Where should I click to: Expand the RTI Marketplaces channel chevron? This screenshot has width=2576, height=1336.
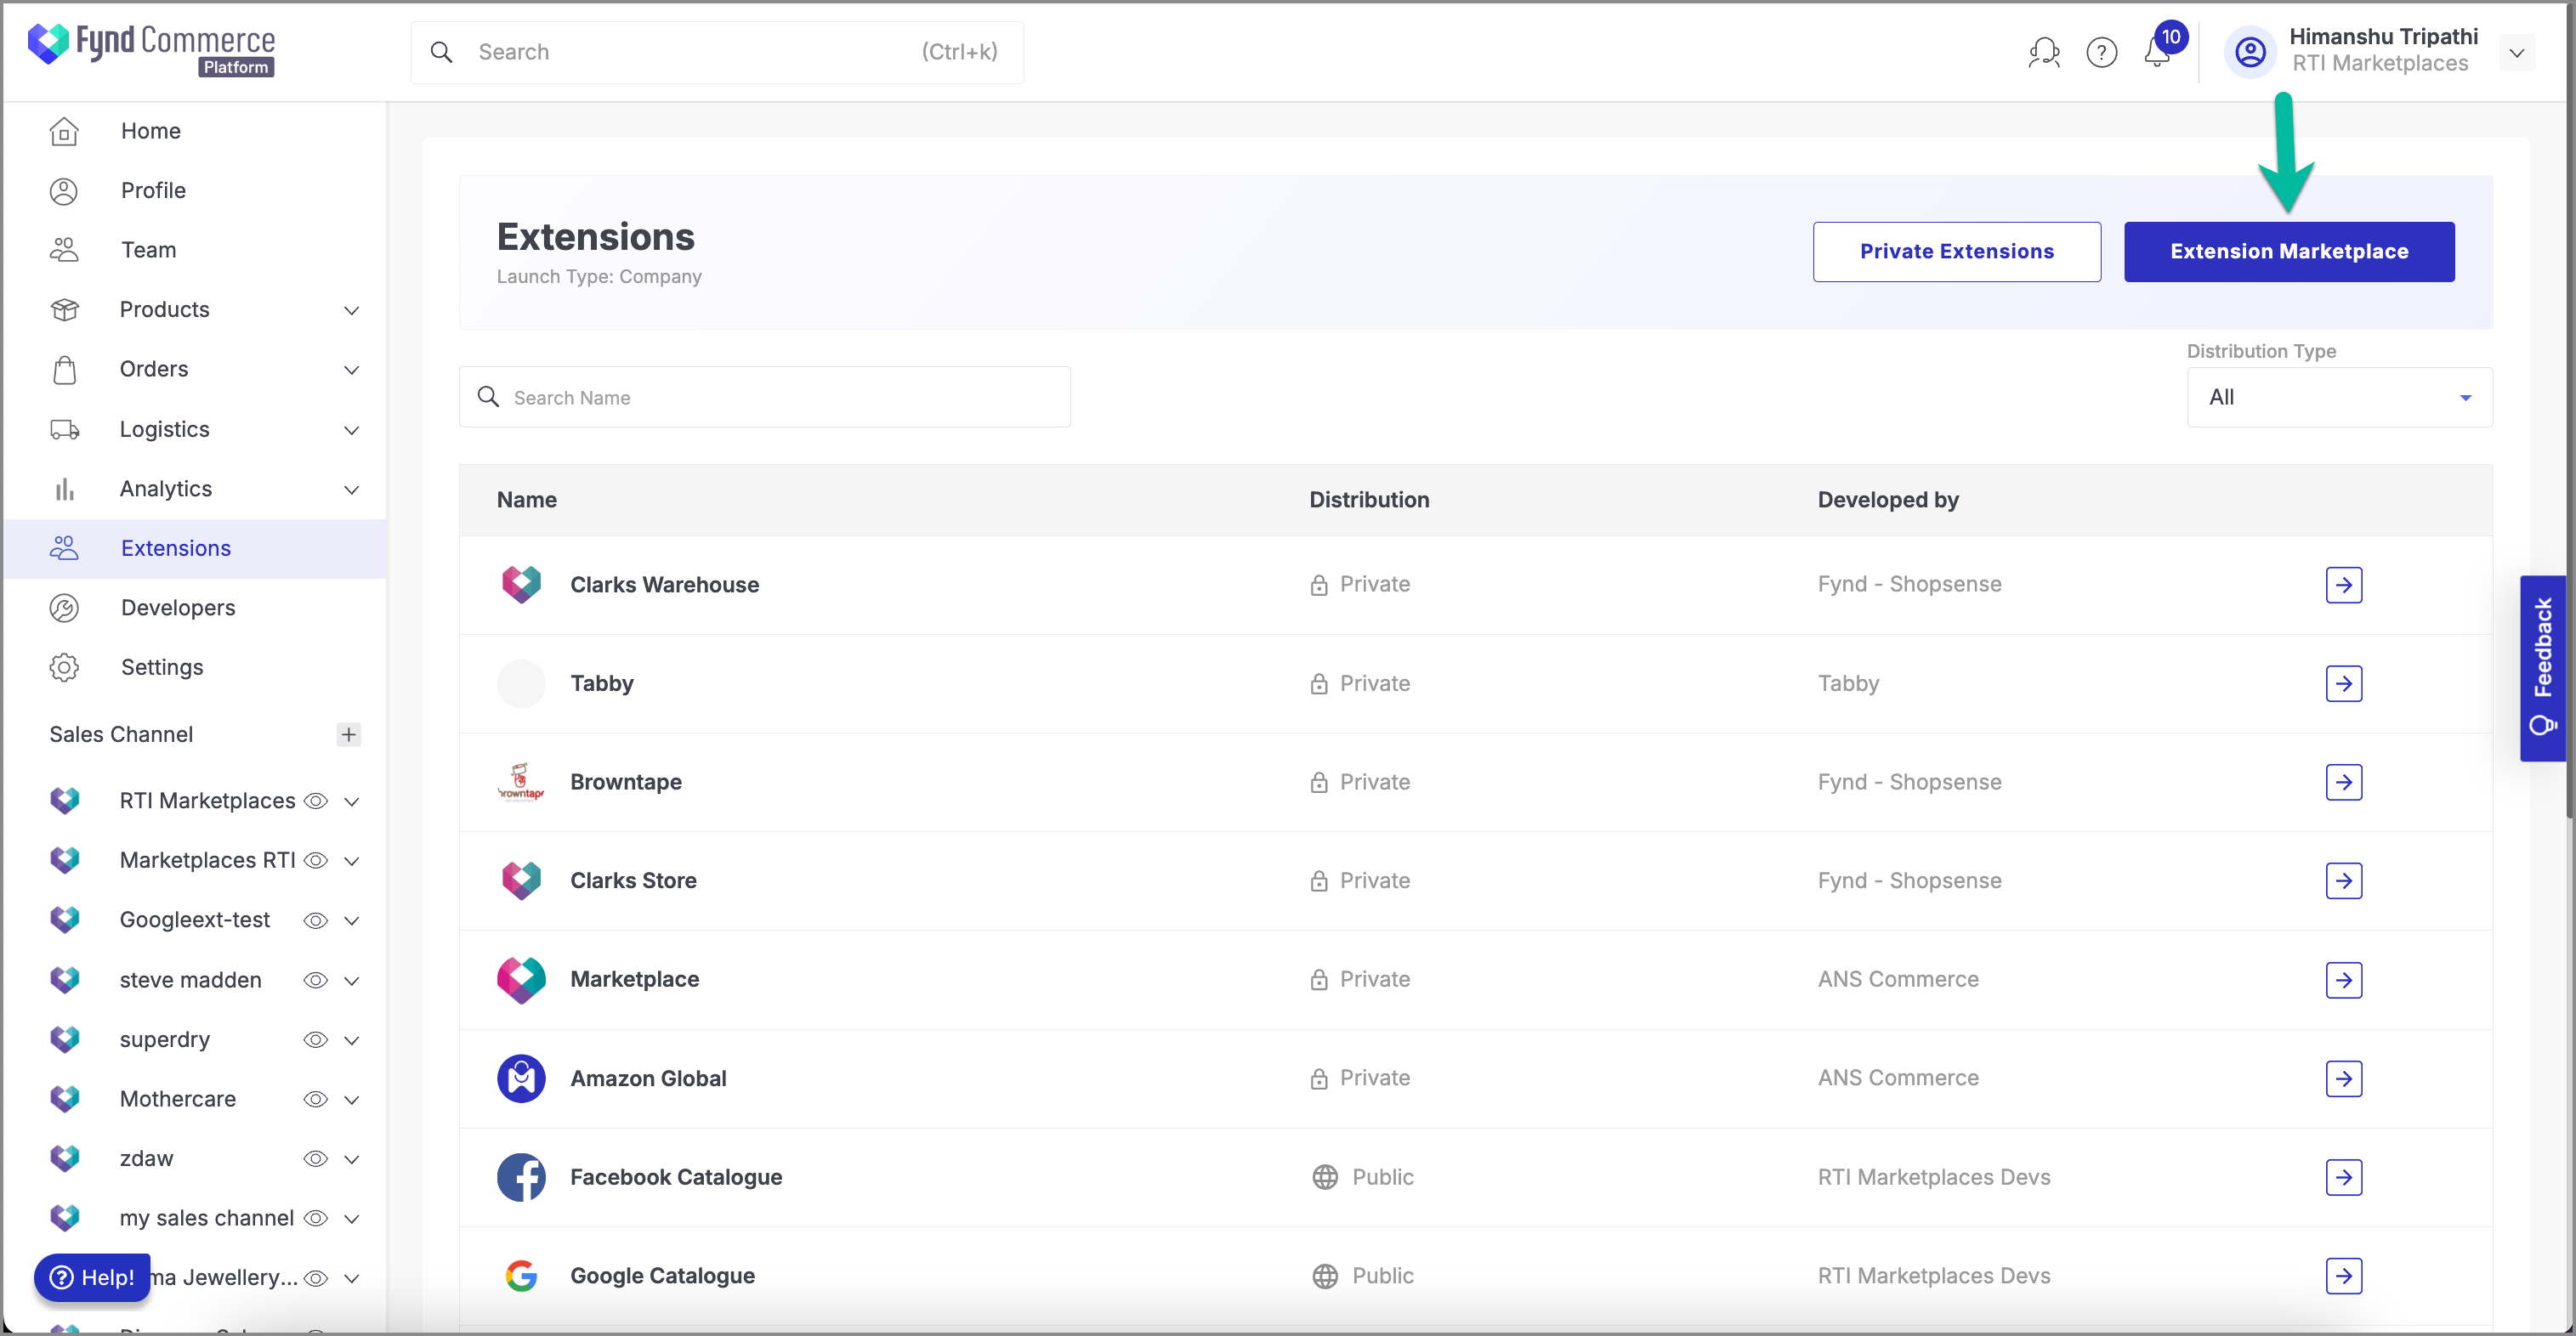coord(351,801)
